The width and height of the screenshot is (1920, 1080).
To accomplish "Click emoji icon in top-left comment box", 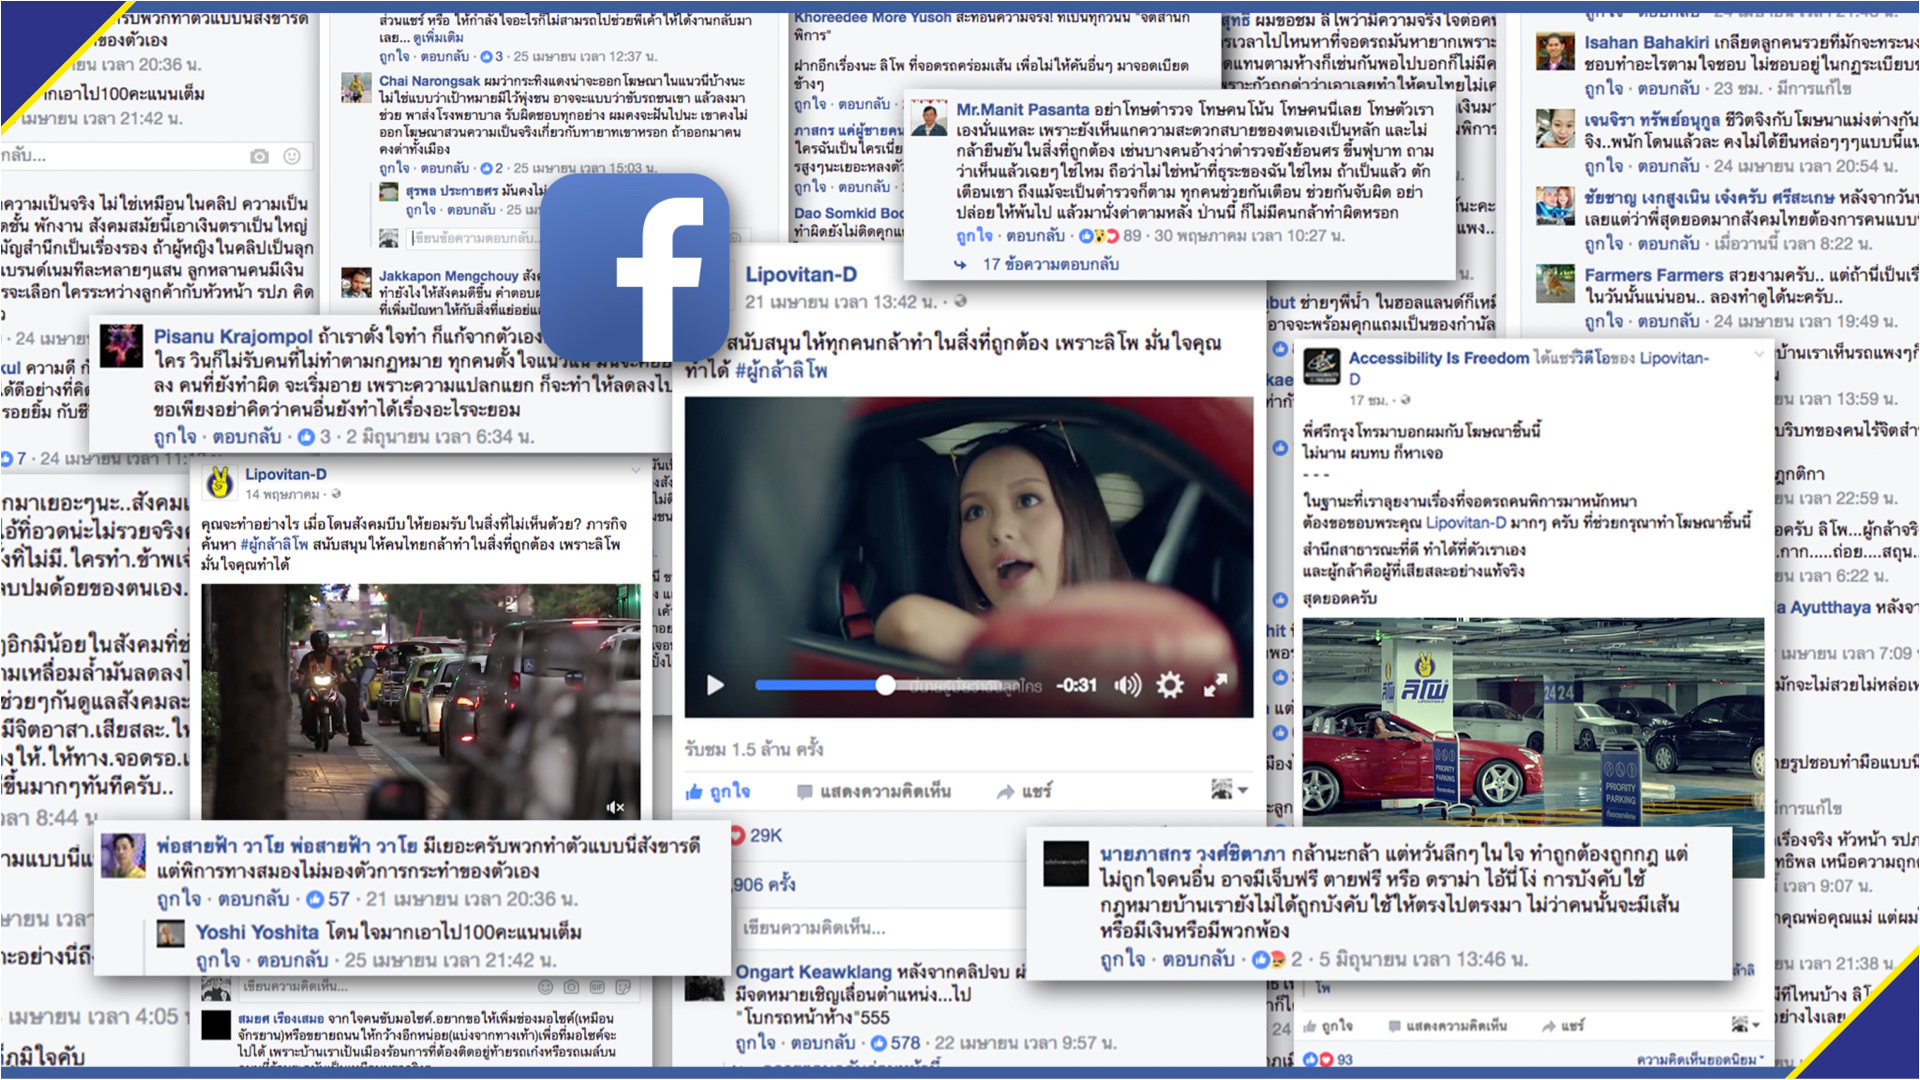I will [292, 156].
